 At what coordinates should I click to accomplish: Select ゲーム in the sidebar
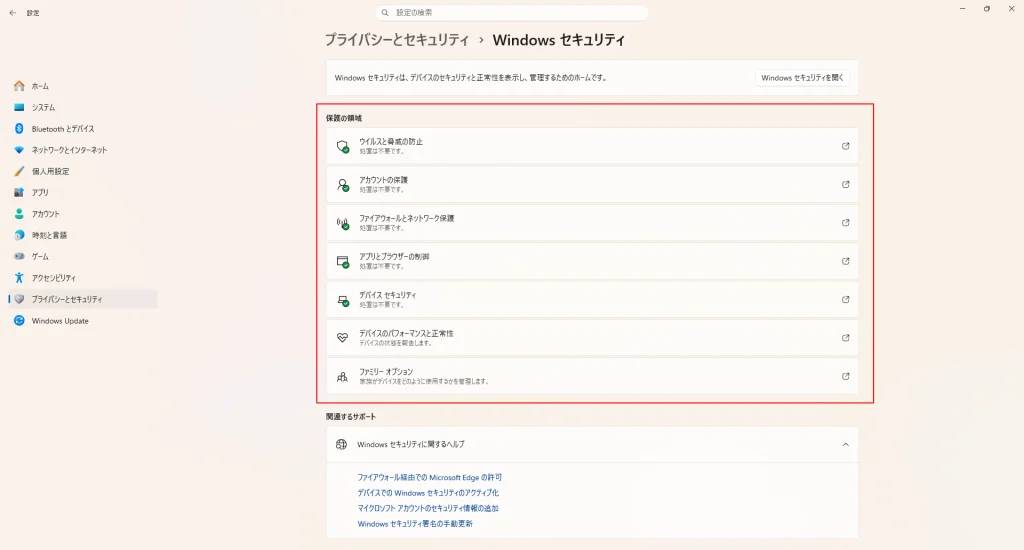(x=83, y=256)
